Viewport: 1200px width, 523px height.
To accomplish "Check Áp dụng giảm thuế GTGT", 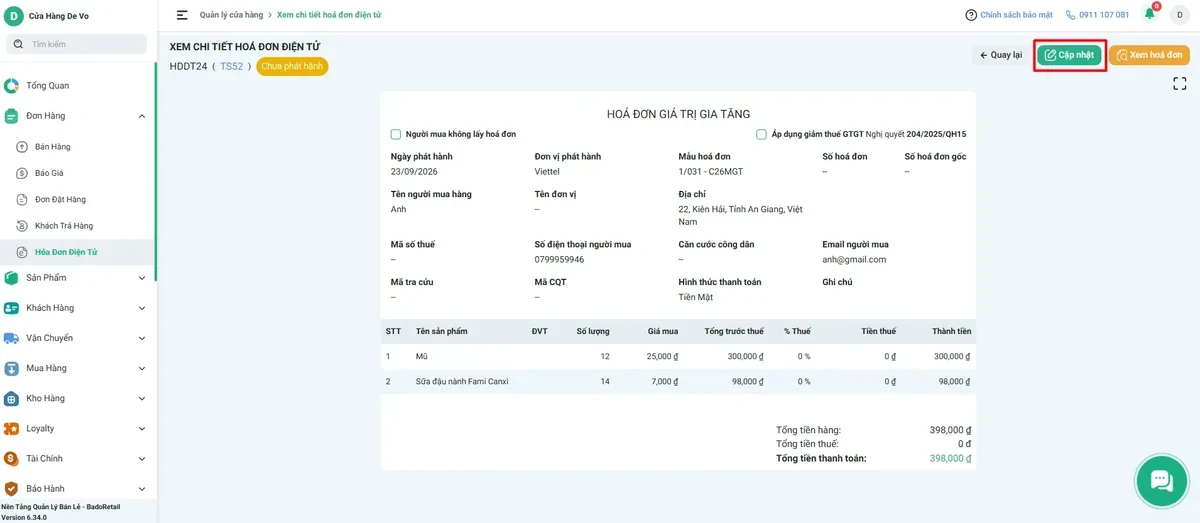I will [762, 134].
